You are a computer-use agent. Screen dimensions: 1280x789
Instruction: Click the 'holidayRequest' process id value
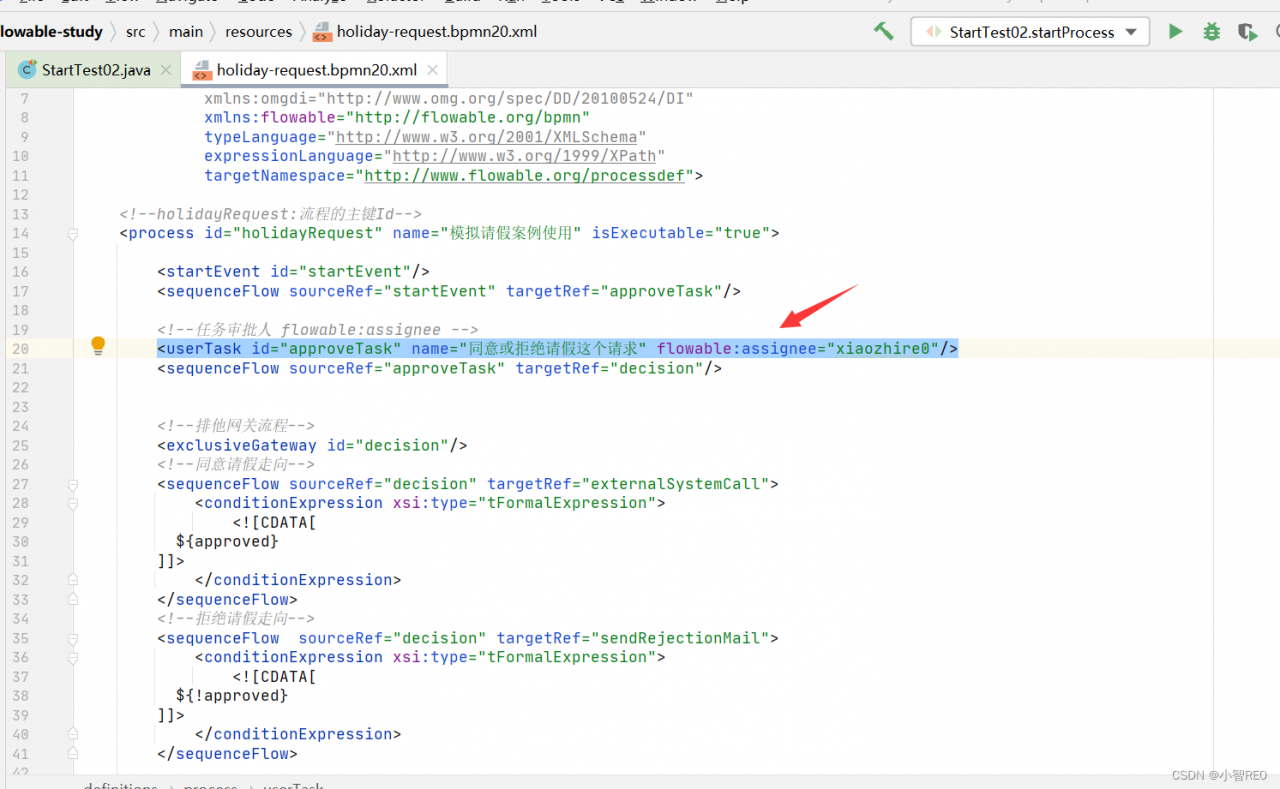(x=306, y=233)
